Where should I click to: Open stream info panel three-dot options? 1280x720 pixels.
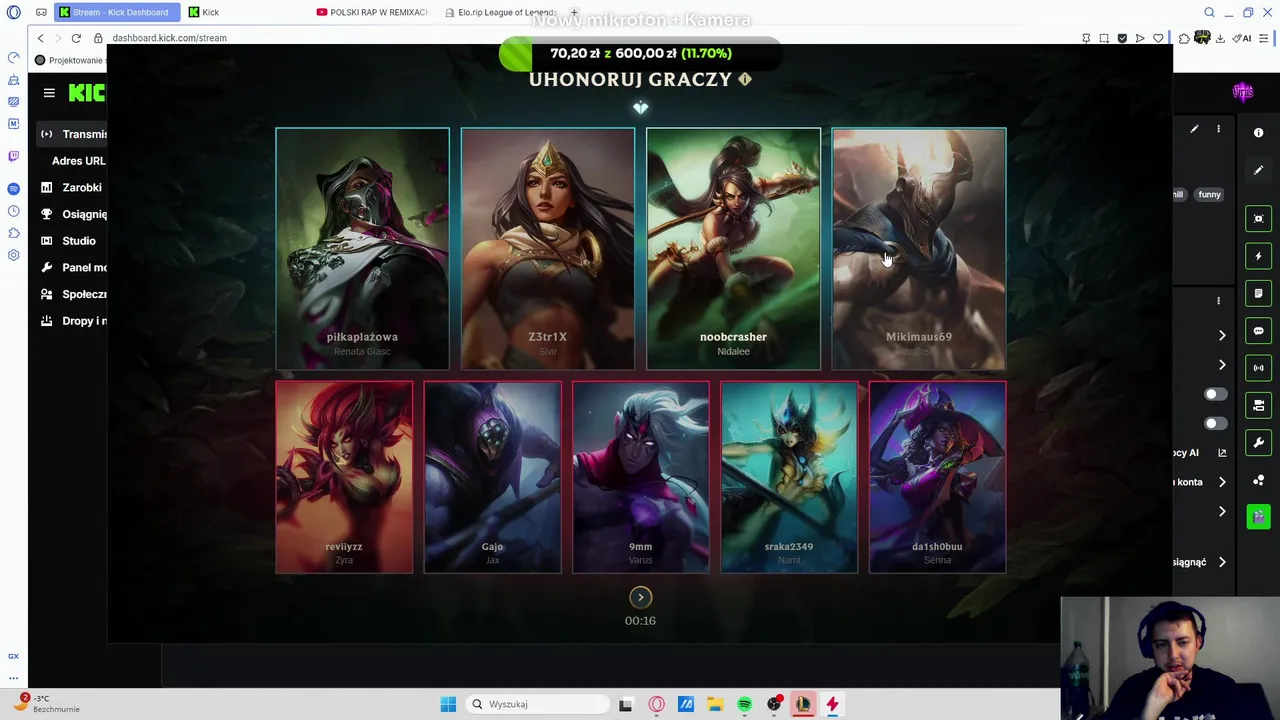(x=1218, y=129)
